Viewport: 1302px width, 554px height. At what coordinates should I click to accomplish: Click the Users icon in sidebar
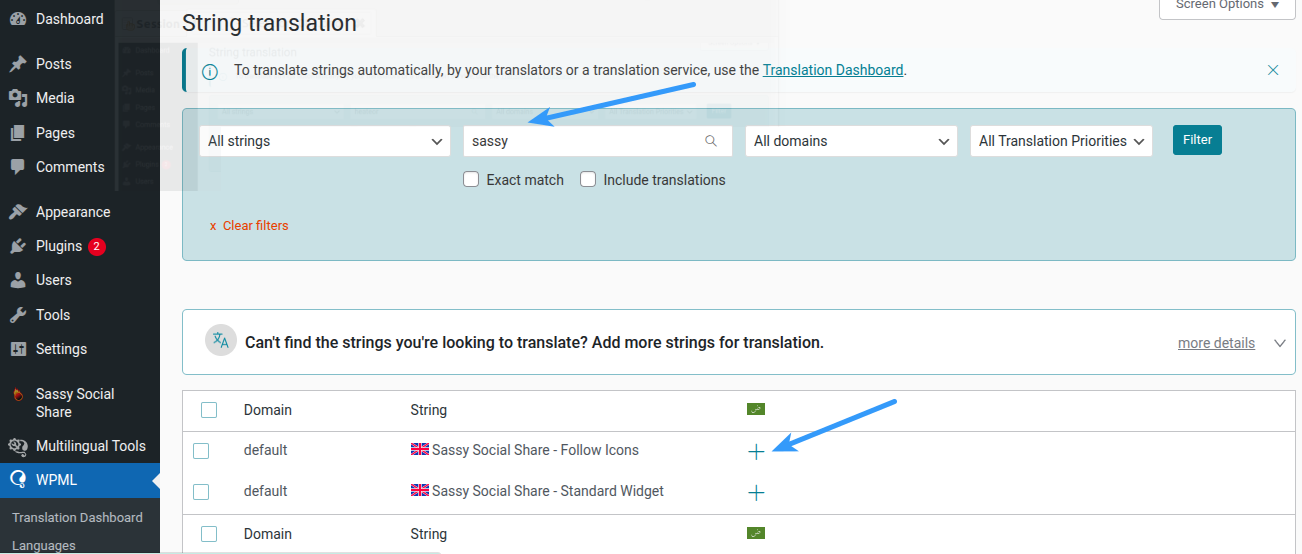point(17,280)
